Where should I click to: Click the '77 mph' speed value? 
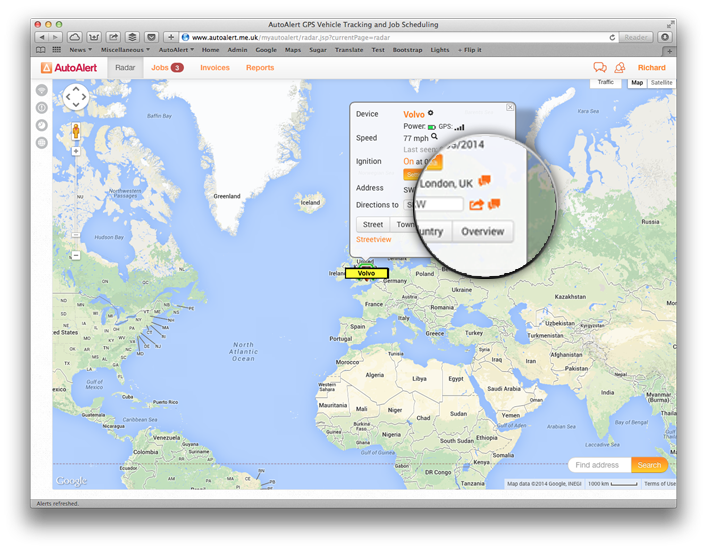pos(416,138)
